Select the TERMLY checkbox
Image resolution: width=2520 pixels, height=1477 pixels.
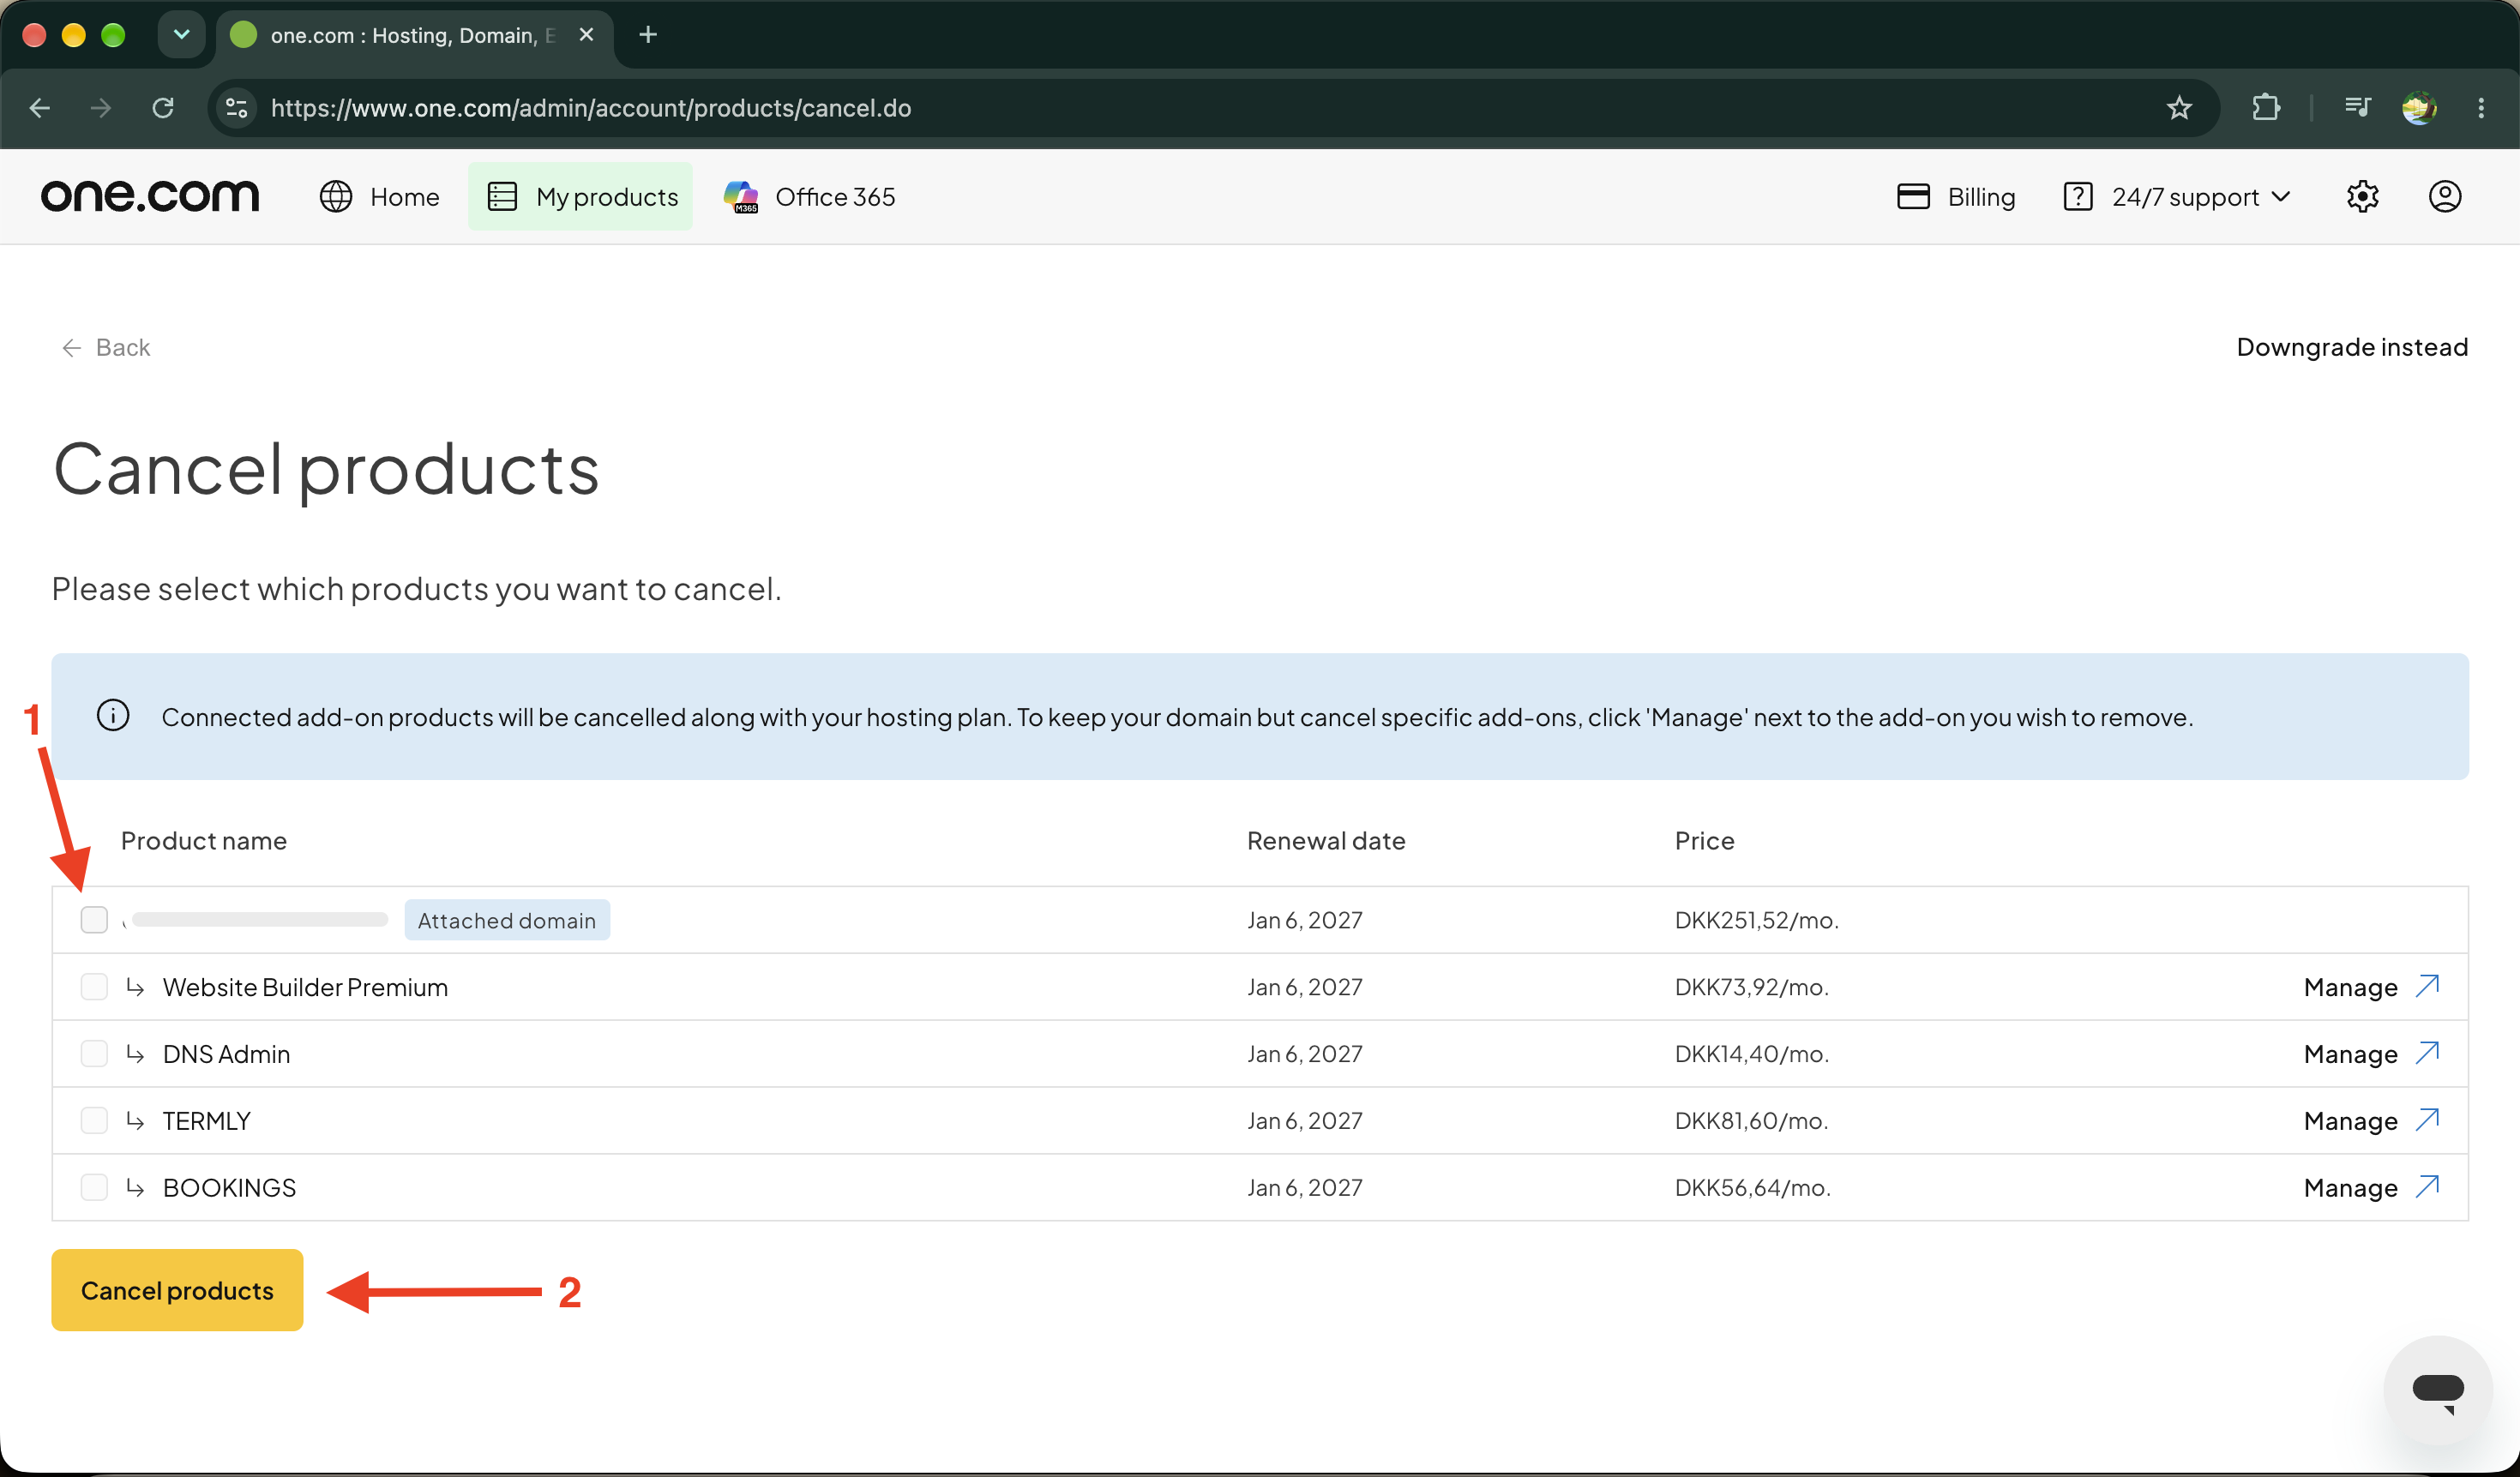pos(94,1121)
